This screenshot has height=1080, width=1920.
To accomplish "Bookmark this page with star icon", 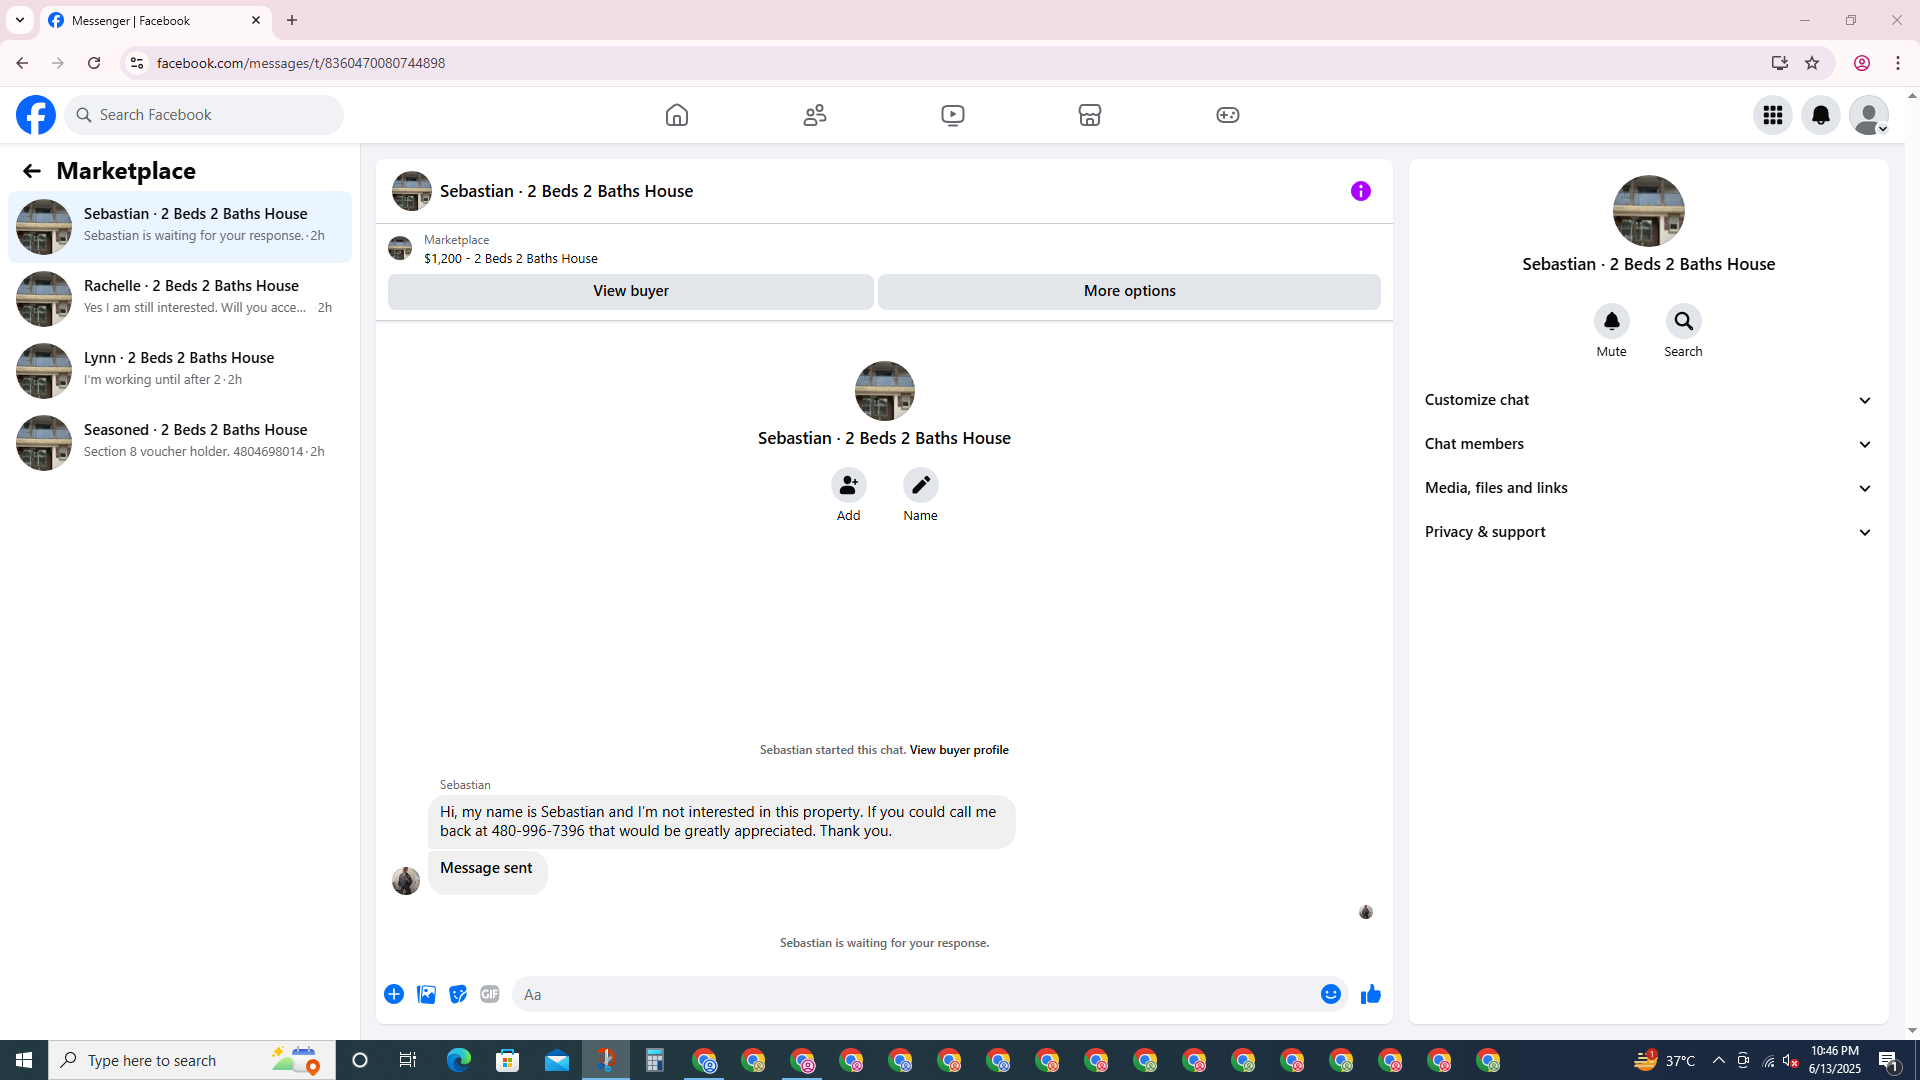I will [1812, 63].
